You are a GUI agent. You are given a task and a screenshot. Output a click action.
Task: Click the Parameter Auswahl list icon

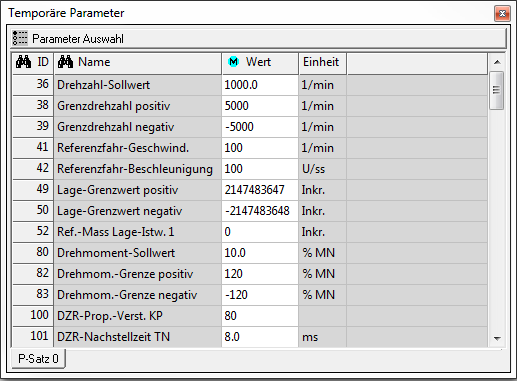click(20, 38)
